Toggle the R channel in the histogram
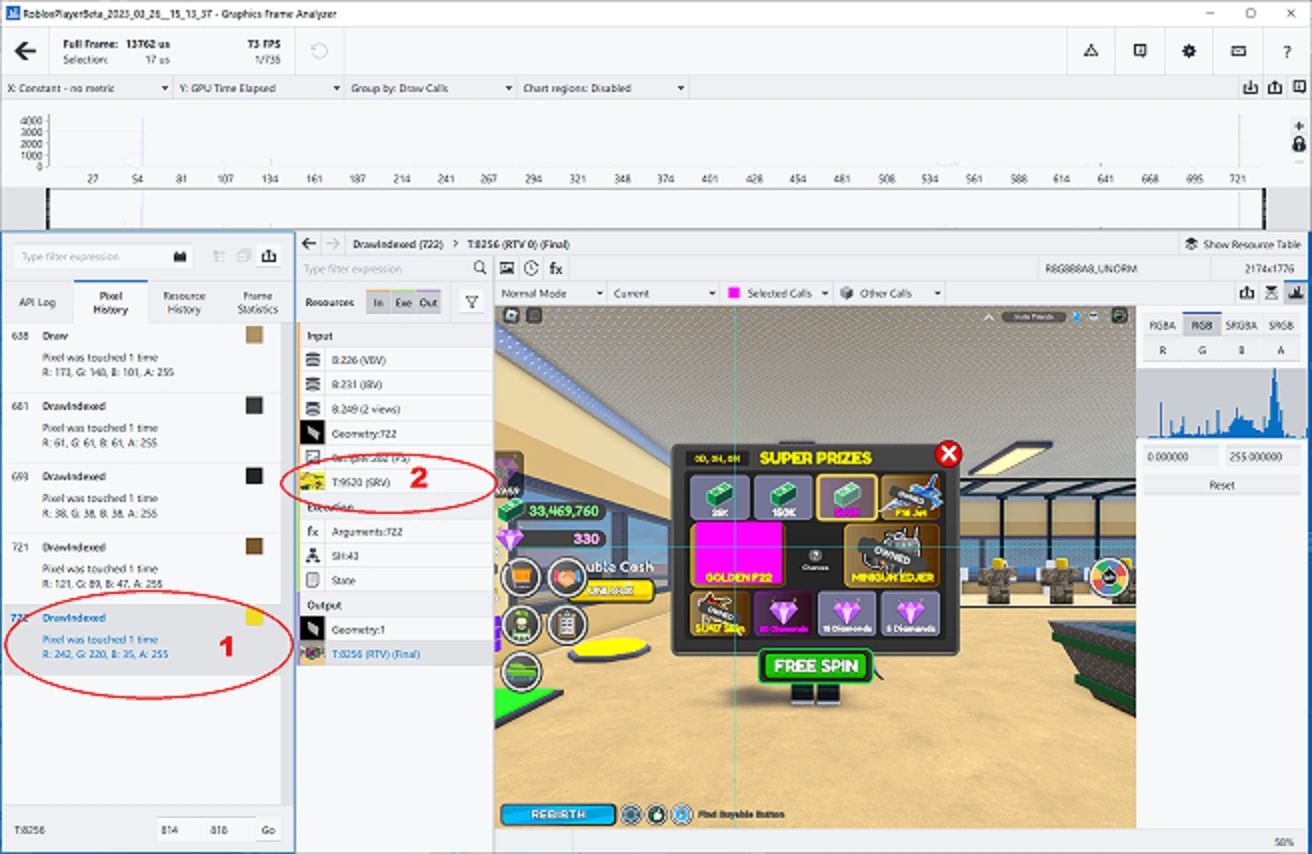 tap(1163, 350)
